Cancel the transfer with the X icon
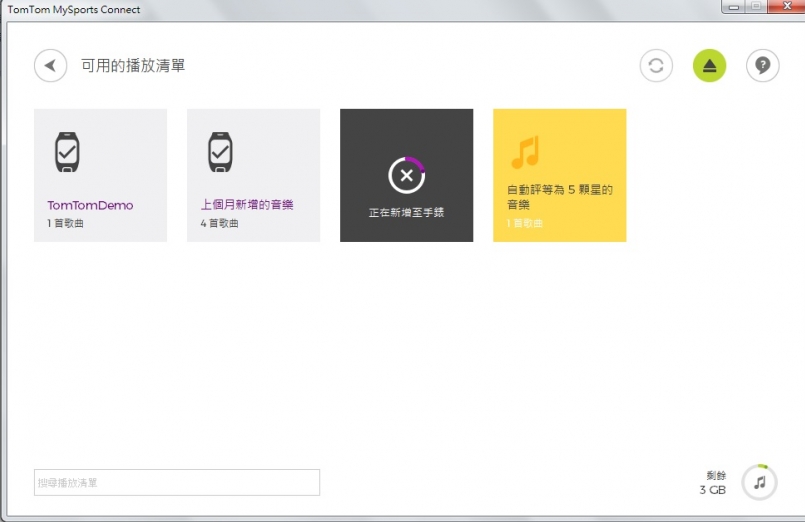The image size is (805, 522). pyautogui.click(x=406, y=175)
